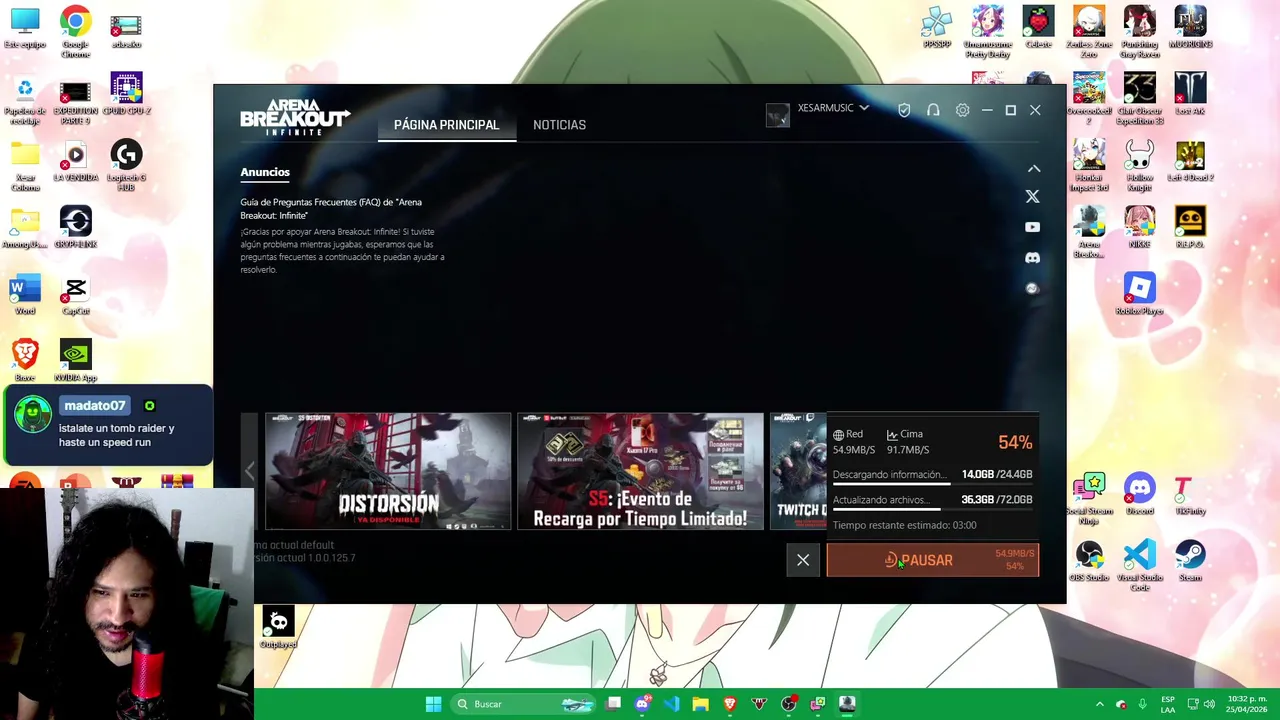Select the Red network speed indicator
The image size is (1280, 720).
coord(854,442)
